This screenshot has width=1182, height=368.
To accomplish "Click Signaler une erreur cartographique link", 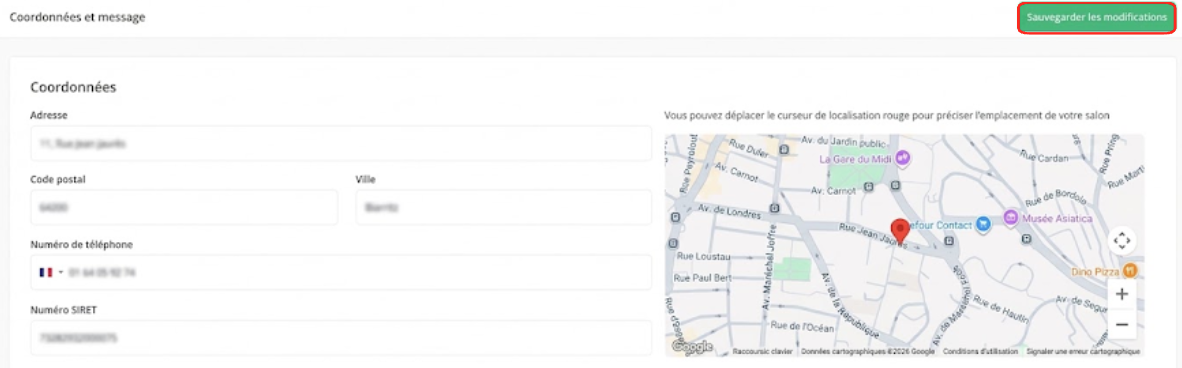I will [x=1082, y=351].
